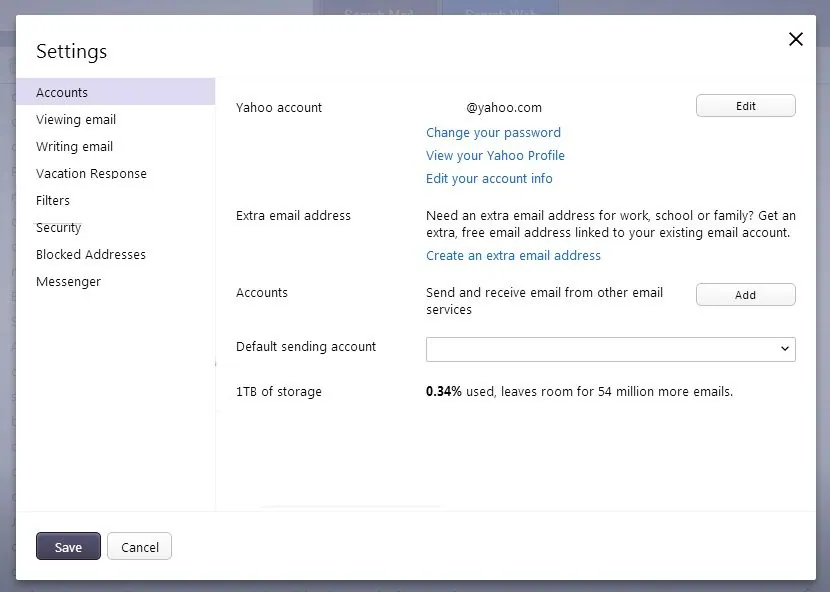Click the sidebar collapse arrow handle
The height and width of the screenshot is (592, 830).
point(216,364)
